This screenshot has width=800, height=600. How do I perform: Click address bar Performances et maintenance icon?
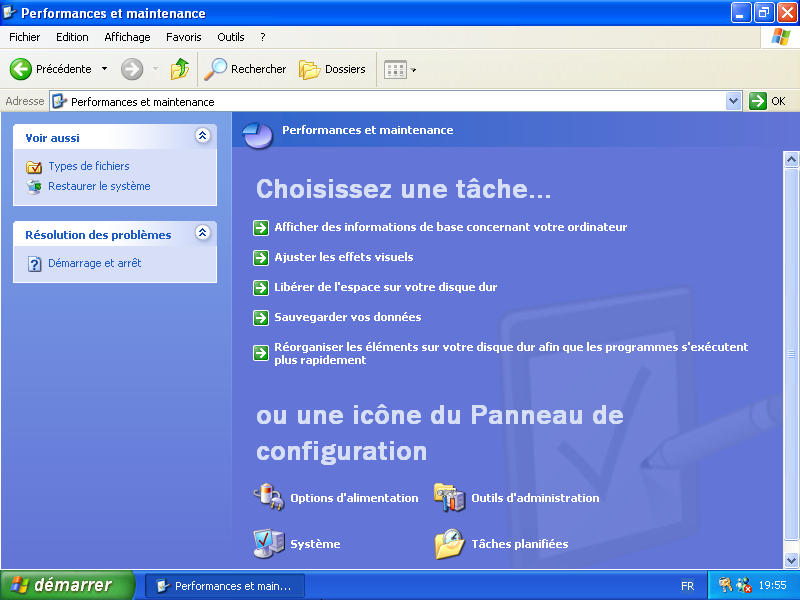point(60,101)
